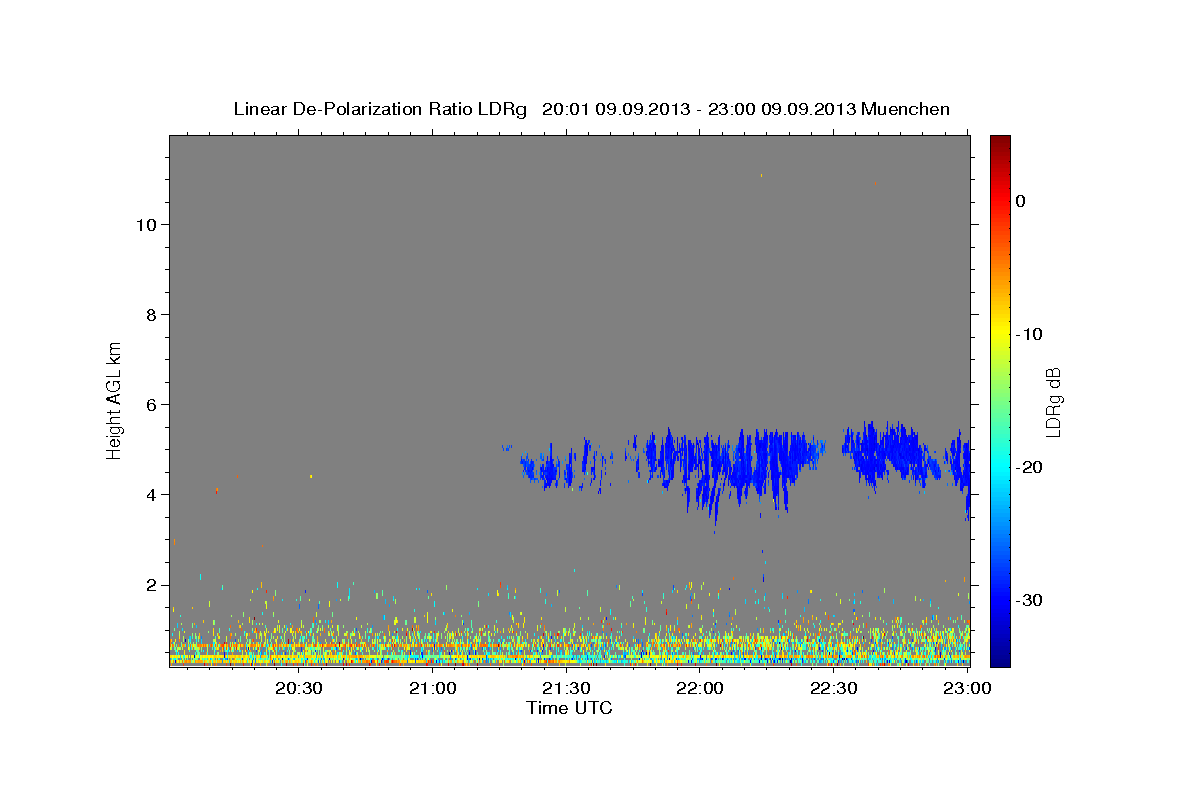
Task: Click the 21:30 time tick label
Action: click(x=566, y=688)
